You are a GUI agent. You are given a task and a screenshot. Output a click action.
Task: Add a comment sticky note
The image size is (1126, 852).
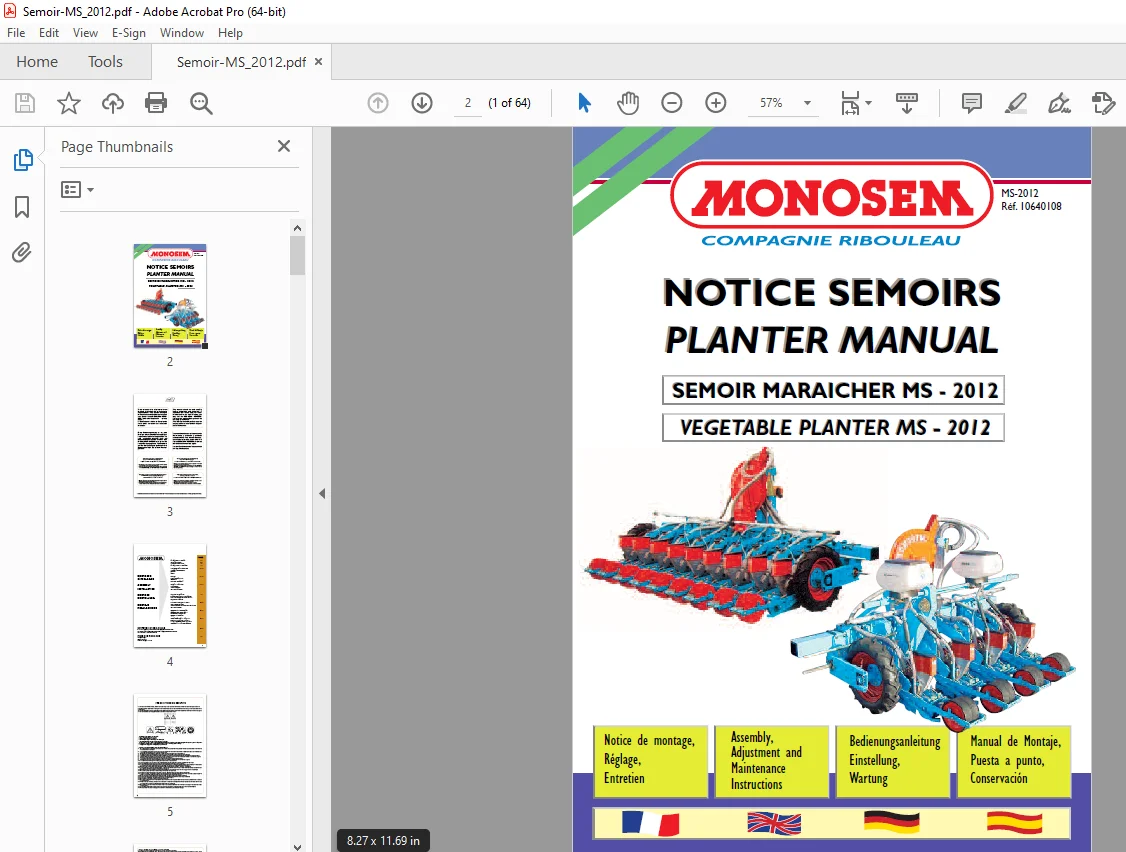(x=972, y=103)
